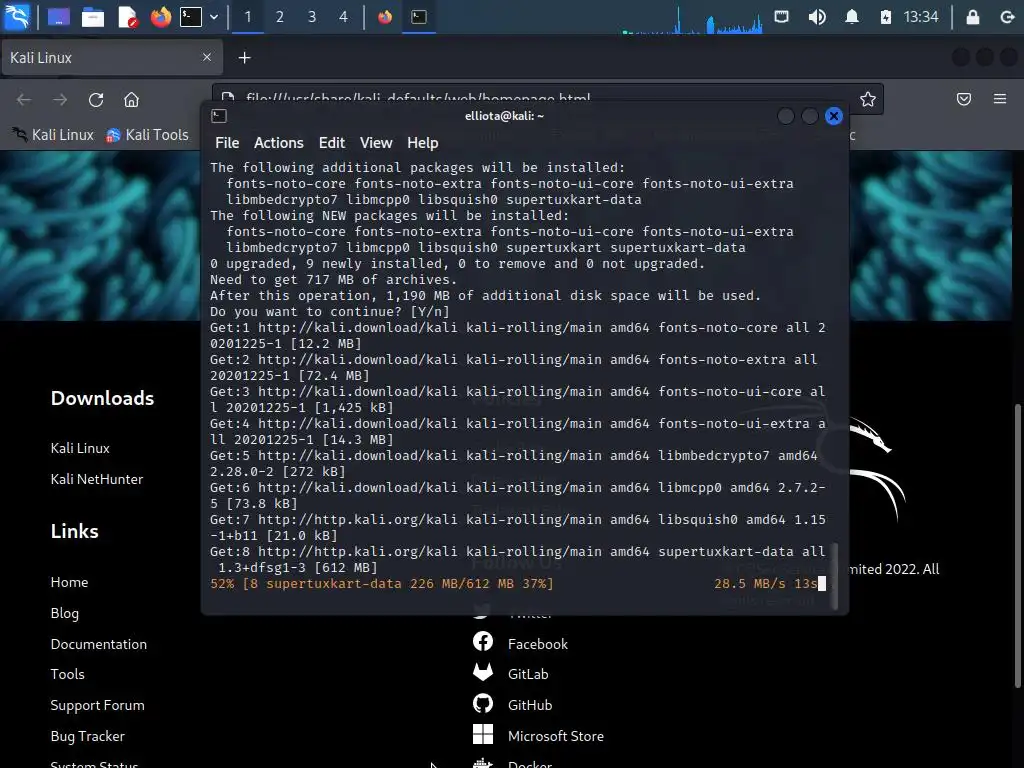The height and width of the screenshot is (768, 1024).
Task: Click the display tray icon
Action: pyautogui.click(x=782, y=16)
